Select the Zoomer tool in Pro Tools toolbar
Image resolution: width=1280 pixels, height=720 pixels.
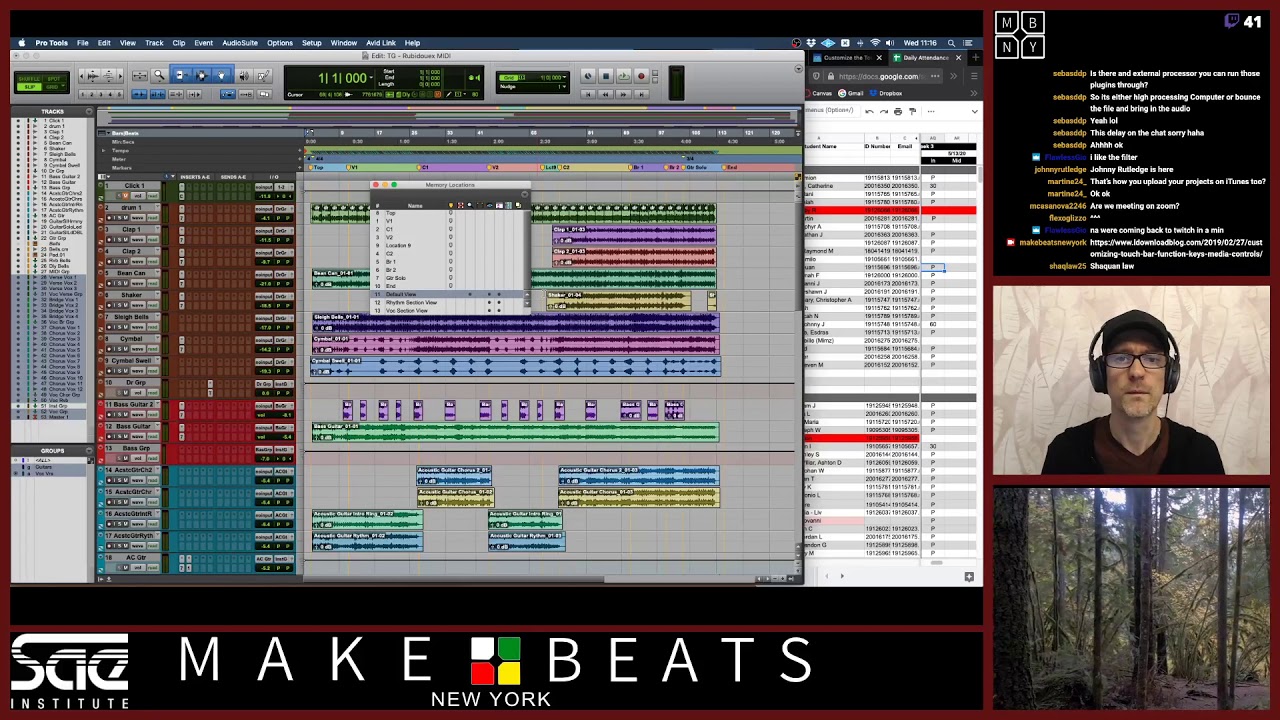159,74
